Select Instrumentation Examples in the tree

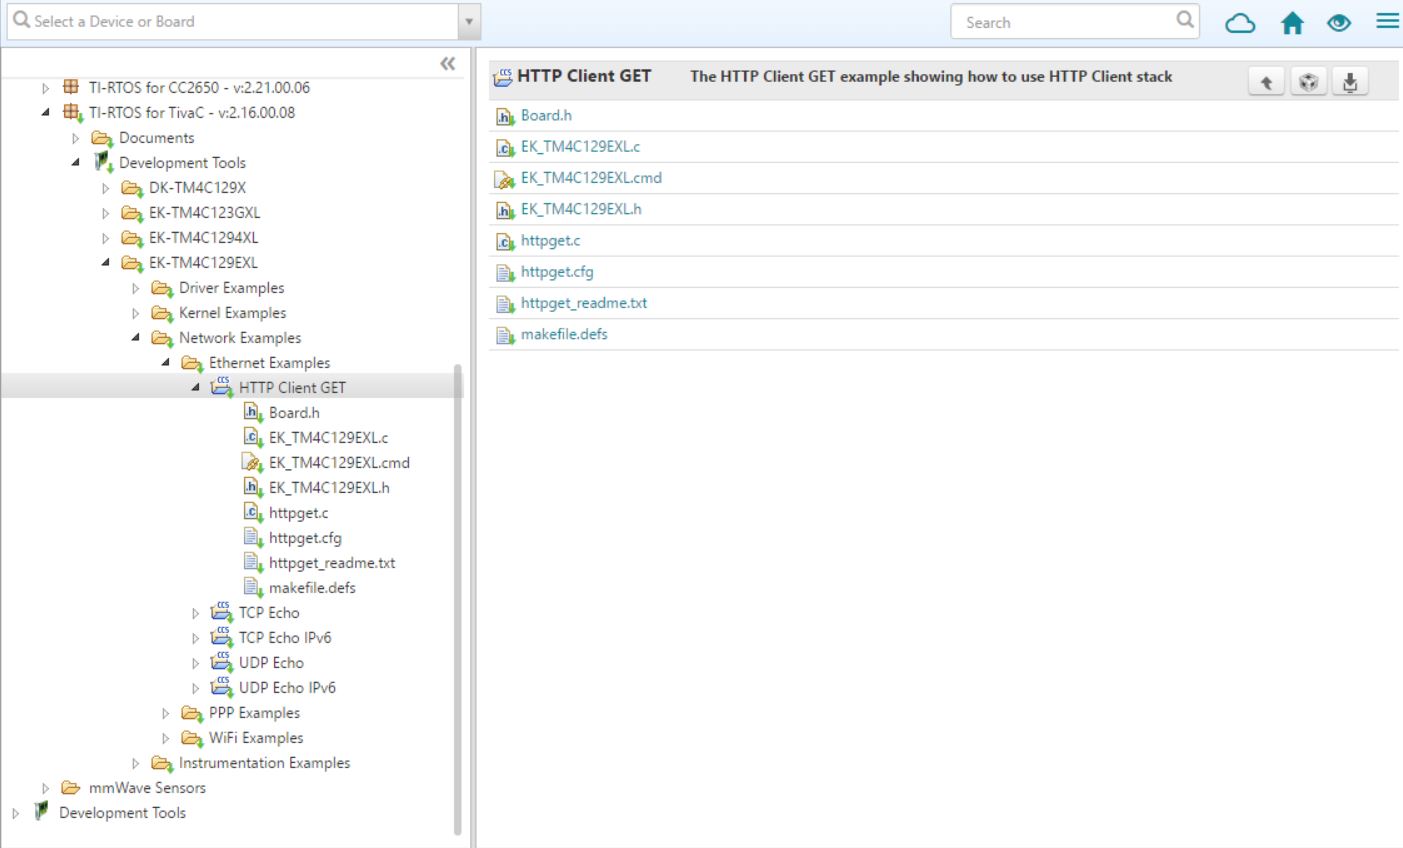[x=264, y=763]
